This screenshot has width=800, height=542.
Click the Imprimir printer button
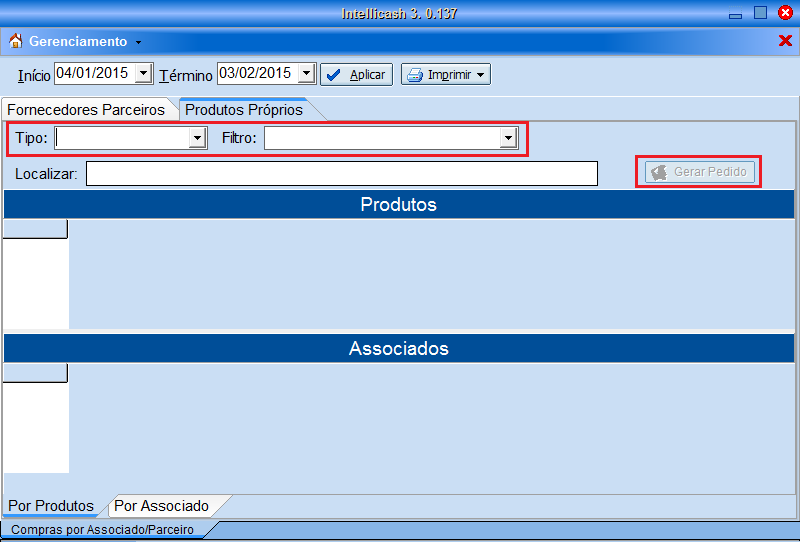coord(445,74)
